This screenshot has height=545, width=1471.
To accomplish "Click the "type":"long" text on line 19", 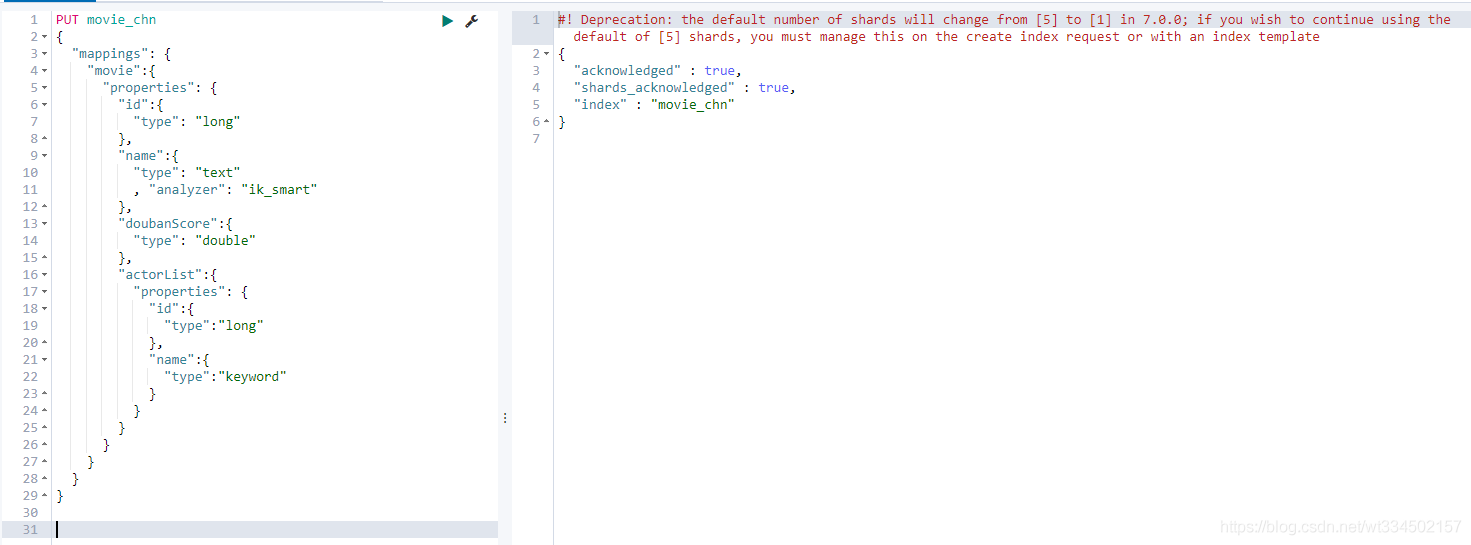I will coord(214,326).
